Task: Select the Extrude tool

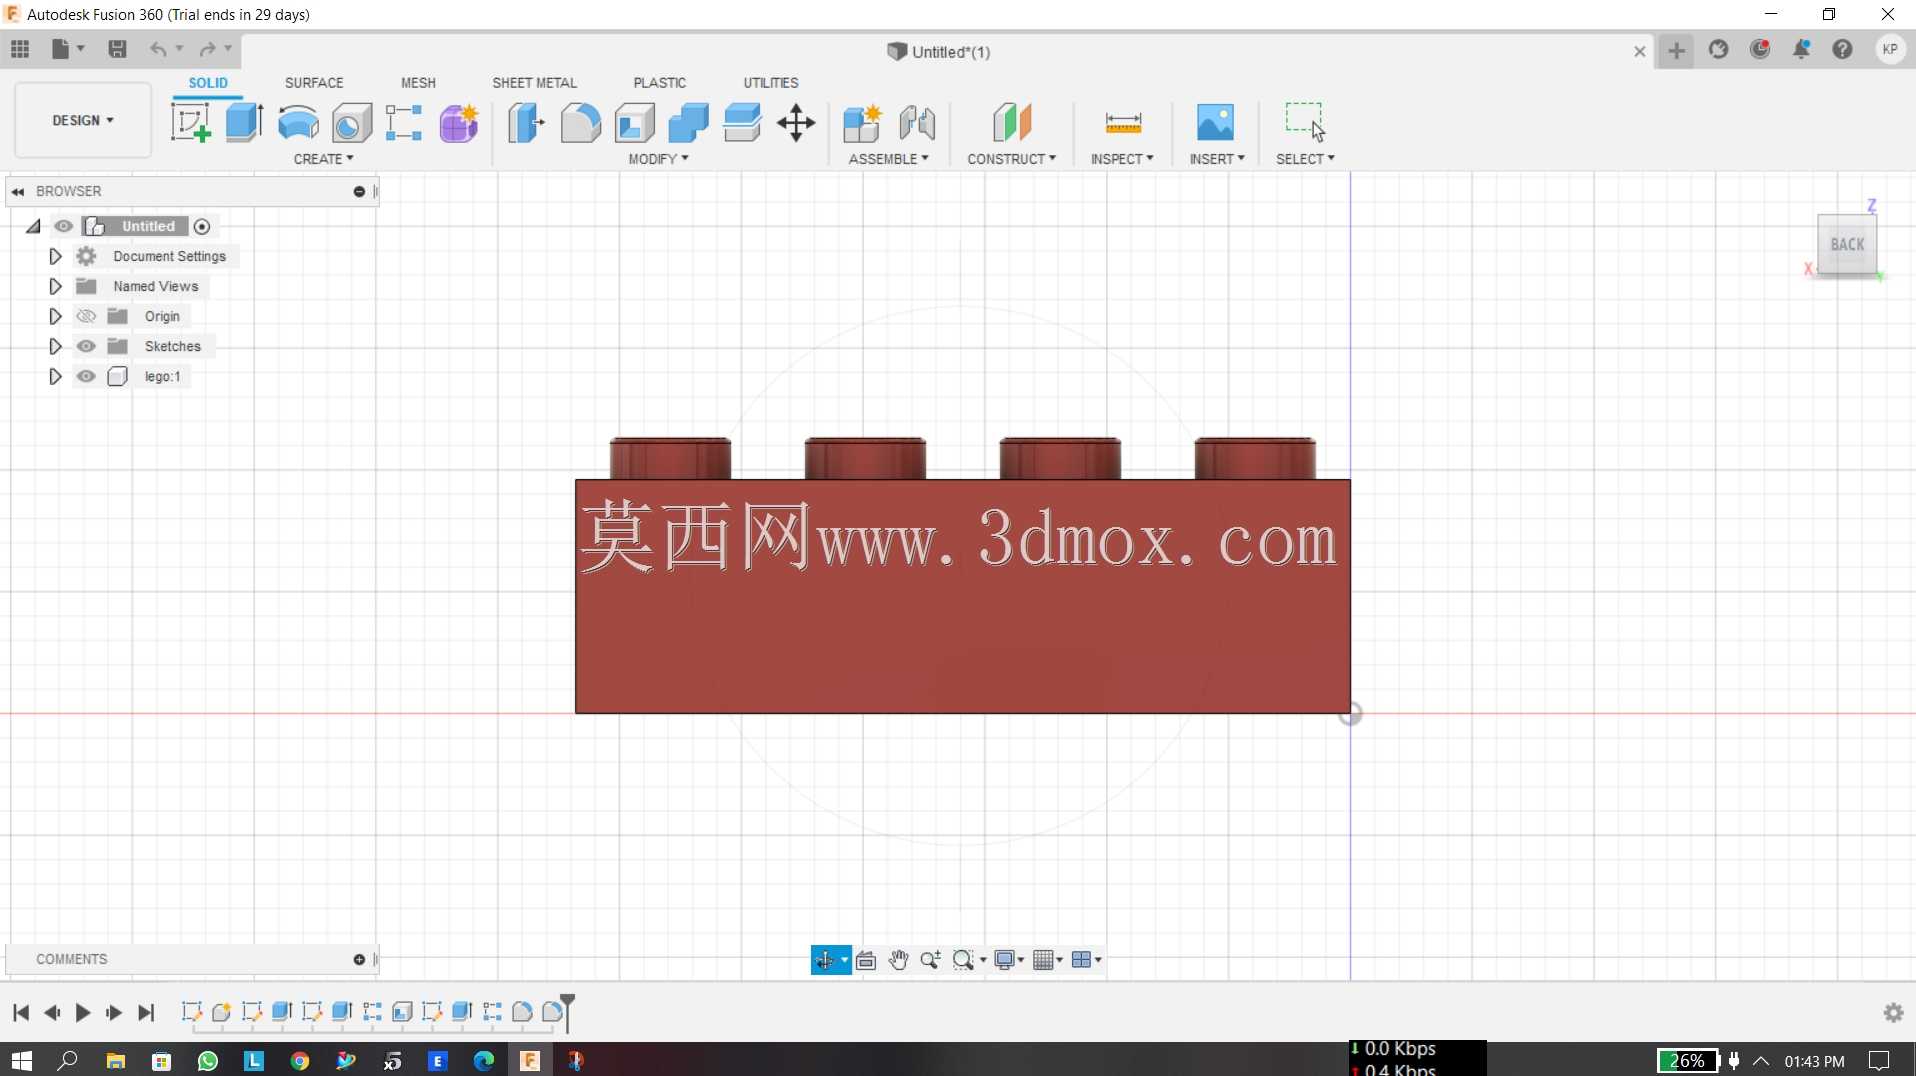Action: (x=244, y=123)
